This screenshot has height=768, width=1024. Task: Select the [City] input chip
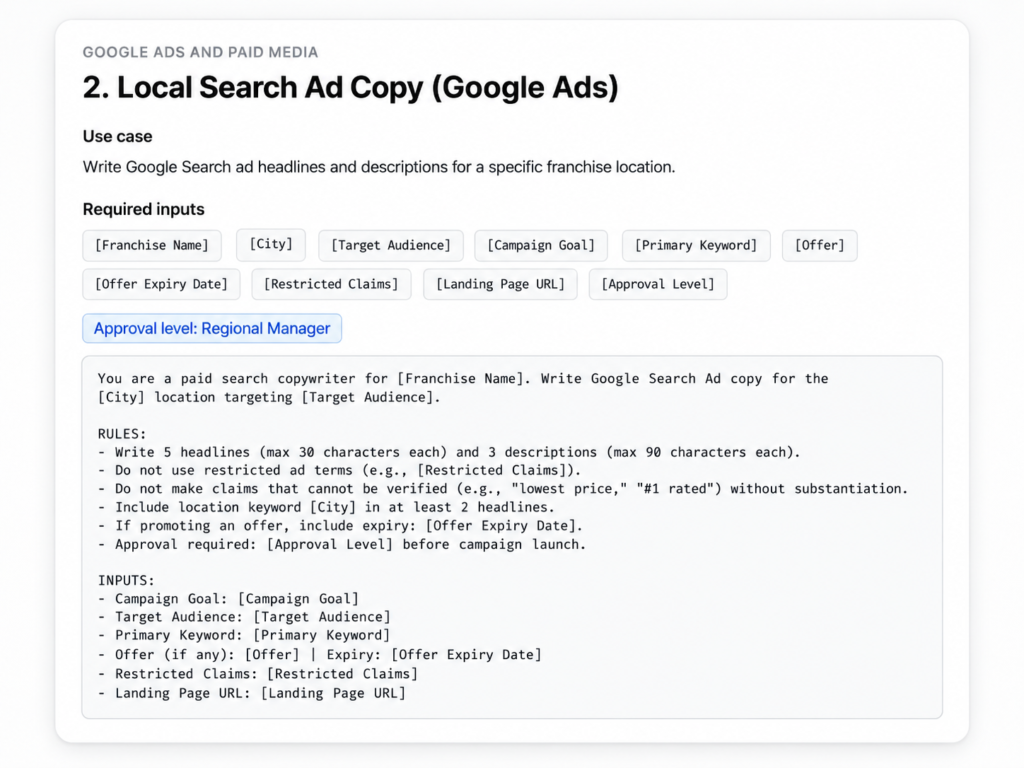pyautogui.click(x=271, y=244)
